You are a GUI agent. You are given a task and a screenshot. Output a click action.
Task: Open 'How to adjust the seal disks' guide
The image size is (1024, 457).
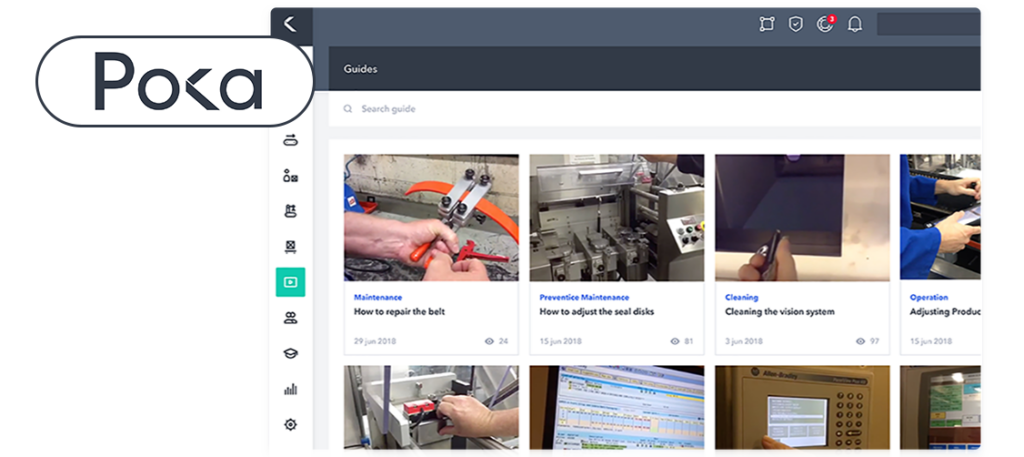click(x=597, y=312)
